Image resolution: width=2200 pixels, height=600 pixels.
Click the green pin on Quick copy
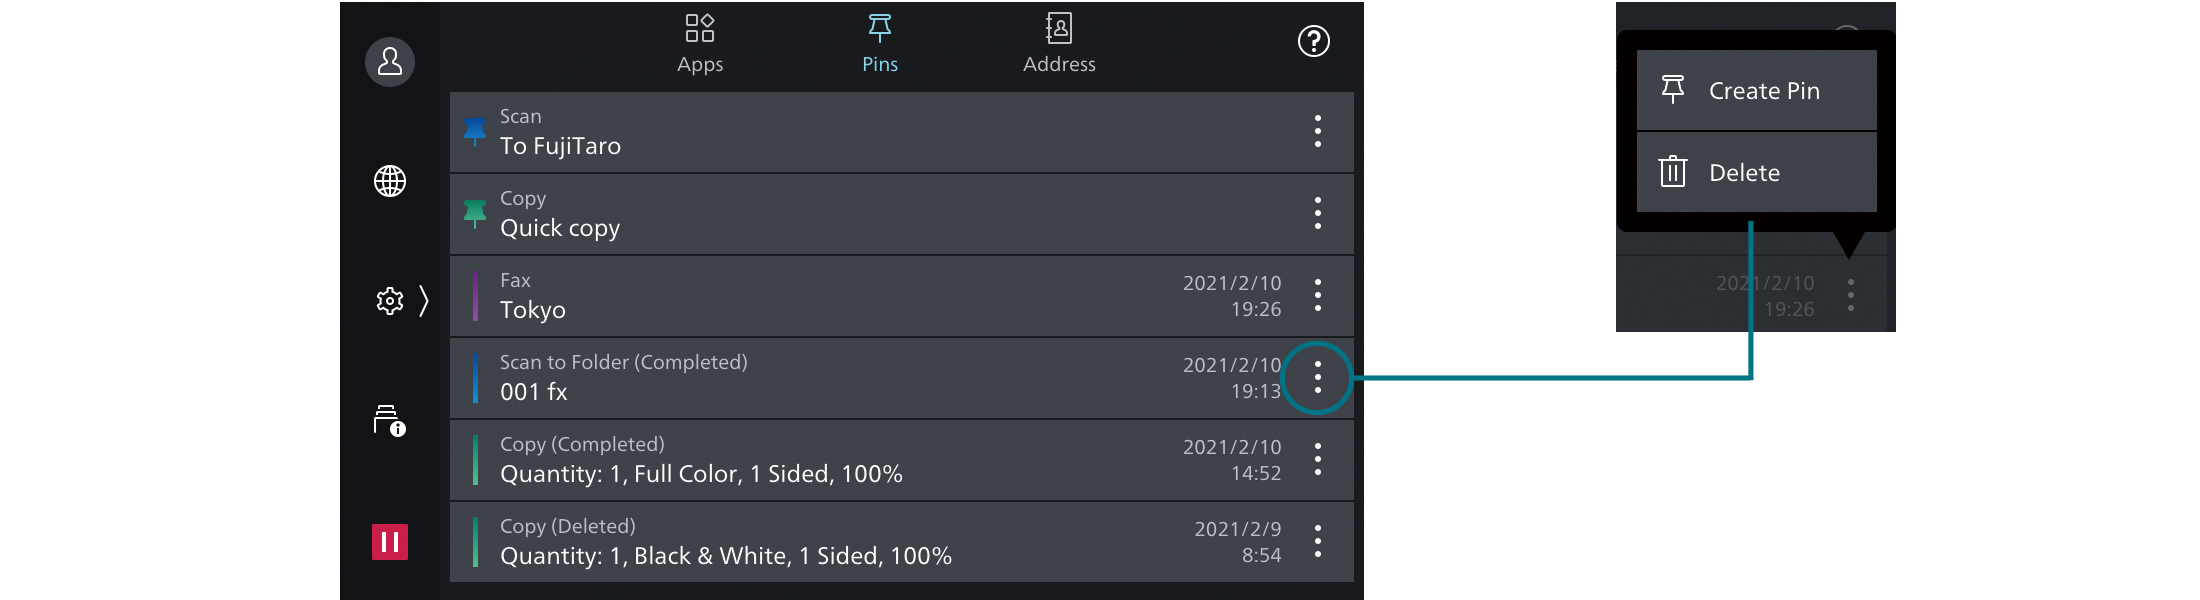click(475, 213)
